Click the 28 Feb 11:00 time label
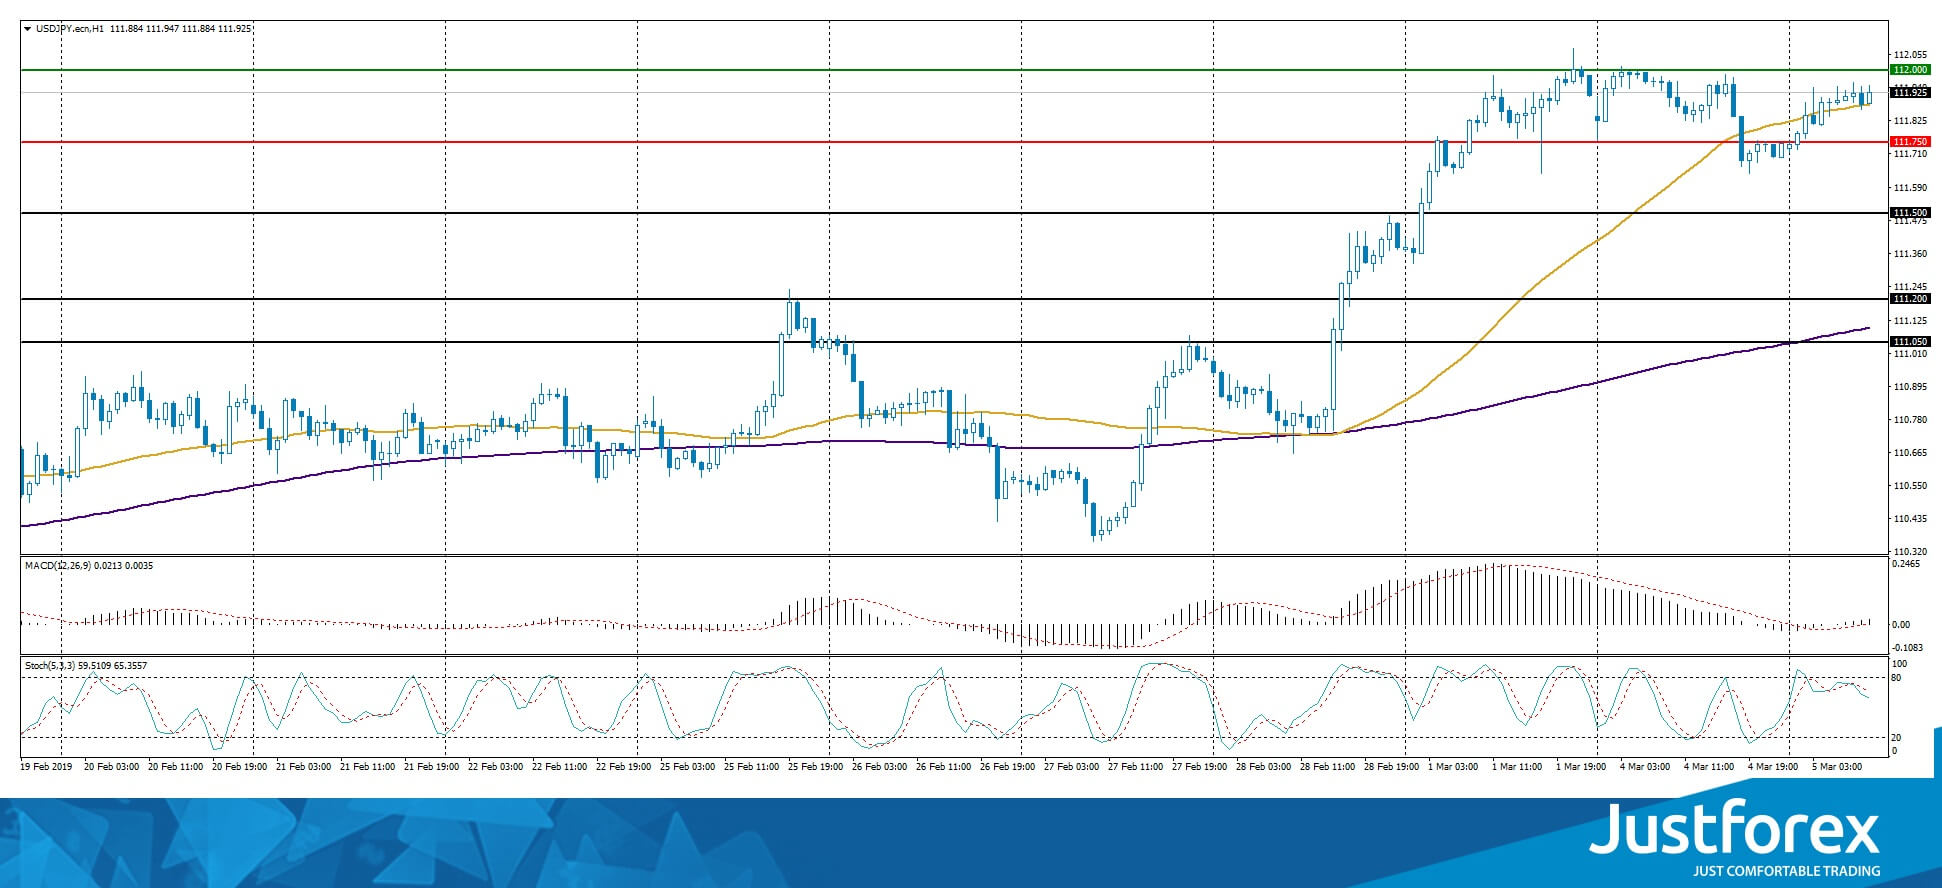 coord(1328,767)
